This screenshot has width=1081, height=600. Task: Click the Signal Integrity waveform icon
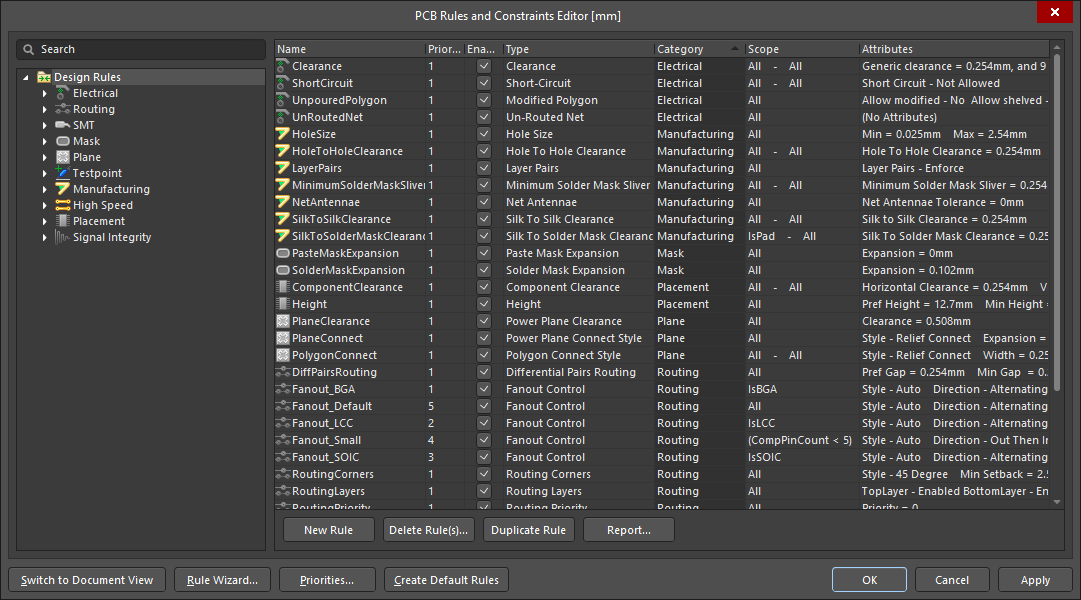click(x=62, y=237)
